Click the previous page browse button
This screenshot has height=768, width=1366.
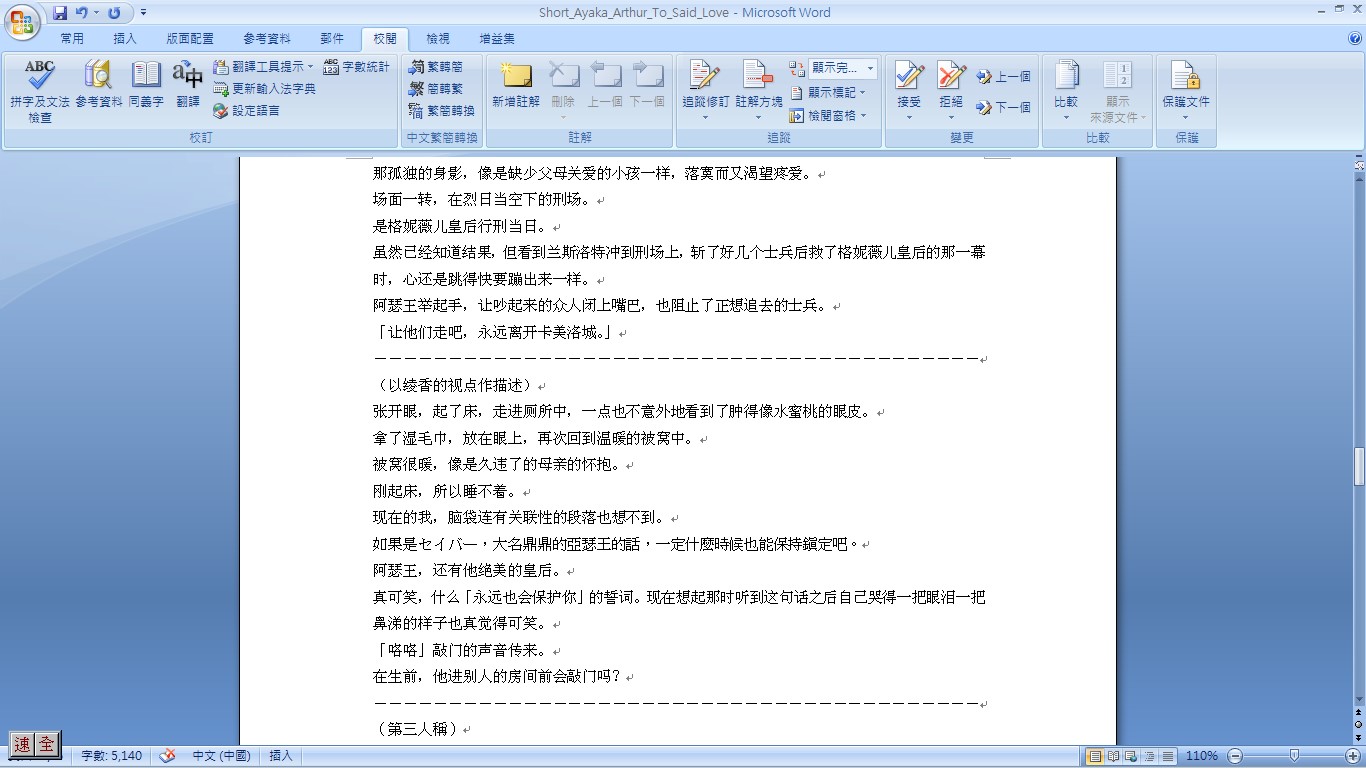pyautogui.click(x=1358, y=712)
